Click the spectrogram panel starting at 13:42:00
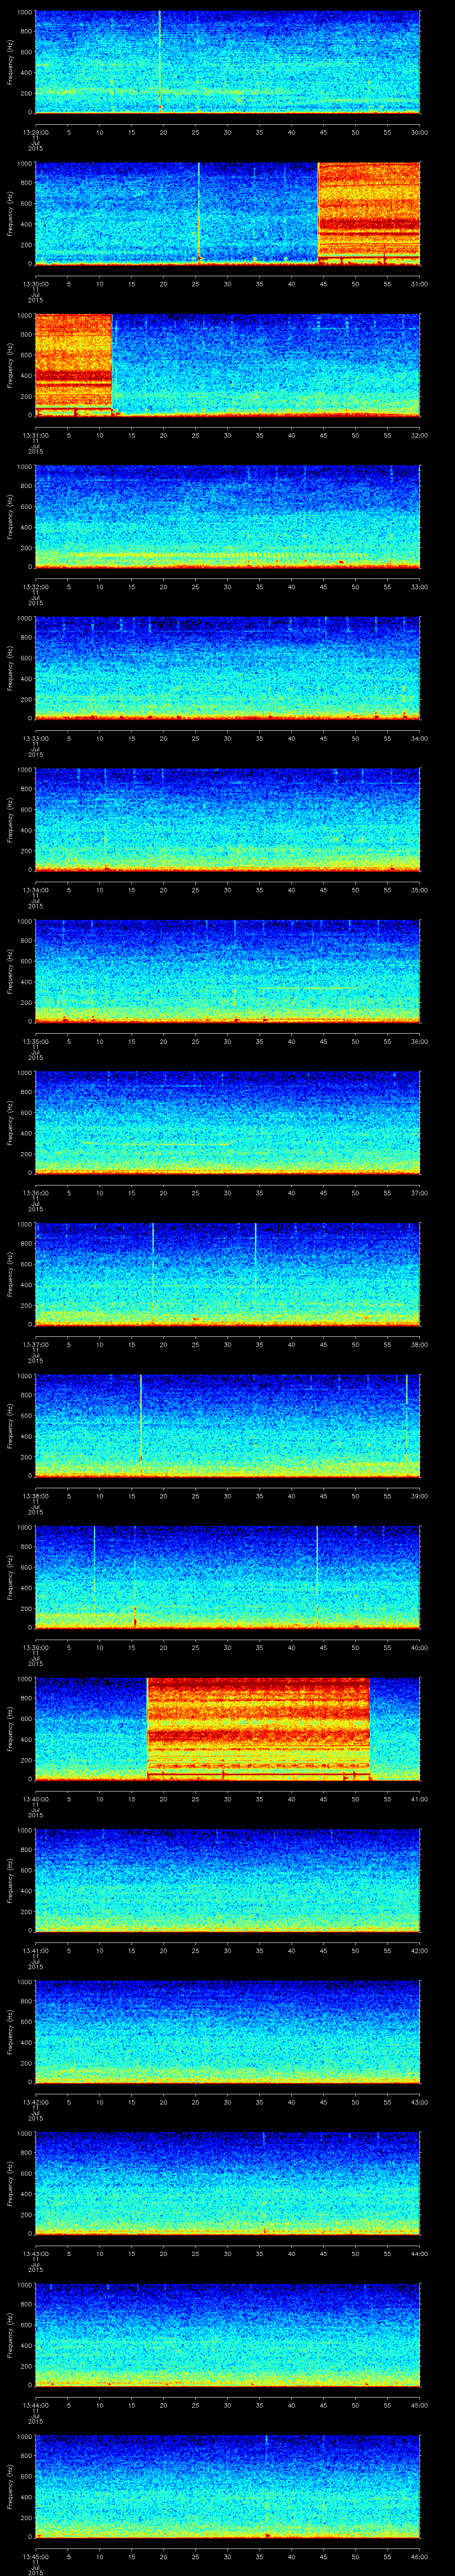The width and height of the screenshot is (455, 2576). click(227, 2033)
